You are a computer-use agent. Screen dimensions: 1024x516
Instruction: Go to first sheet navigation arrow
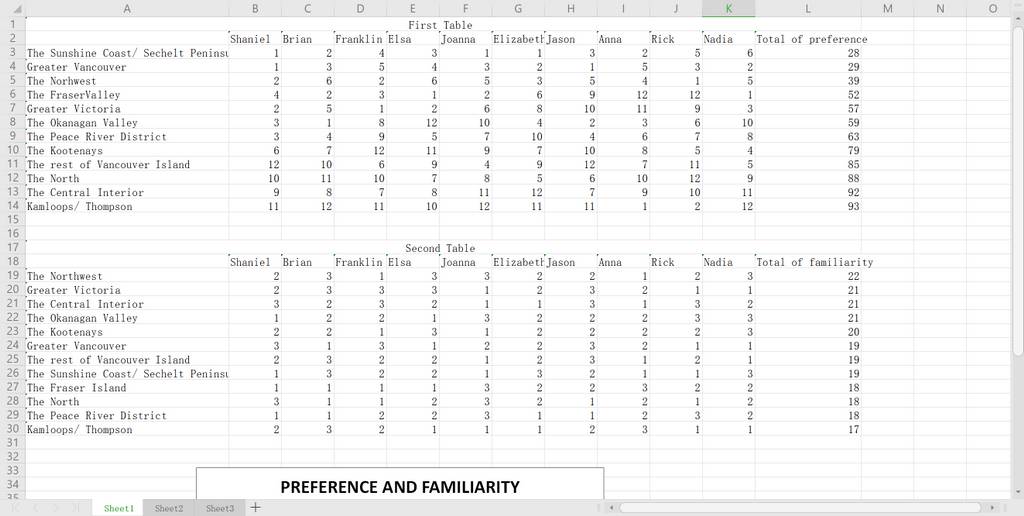point(18,508)
